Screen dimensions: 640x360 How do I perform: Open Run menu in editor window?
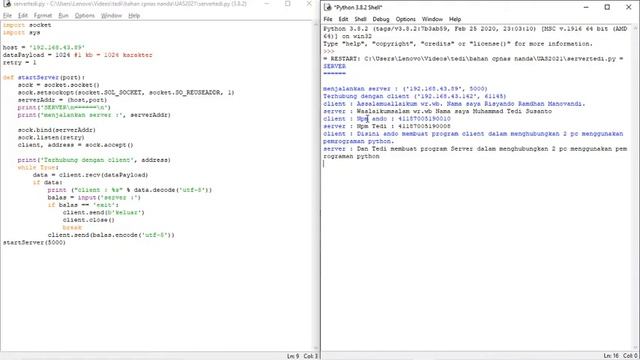point(63,16)
